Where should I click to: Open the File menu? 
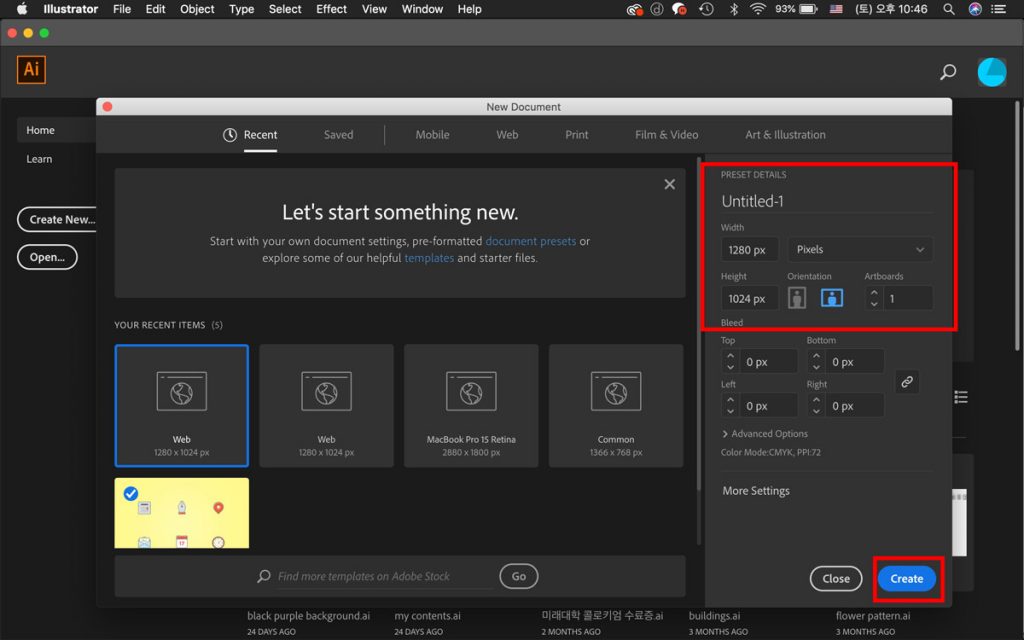coord(121,9)
